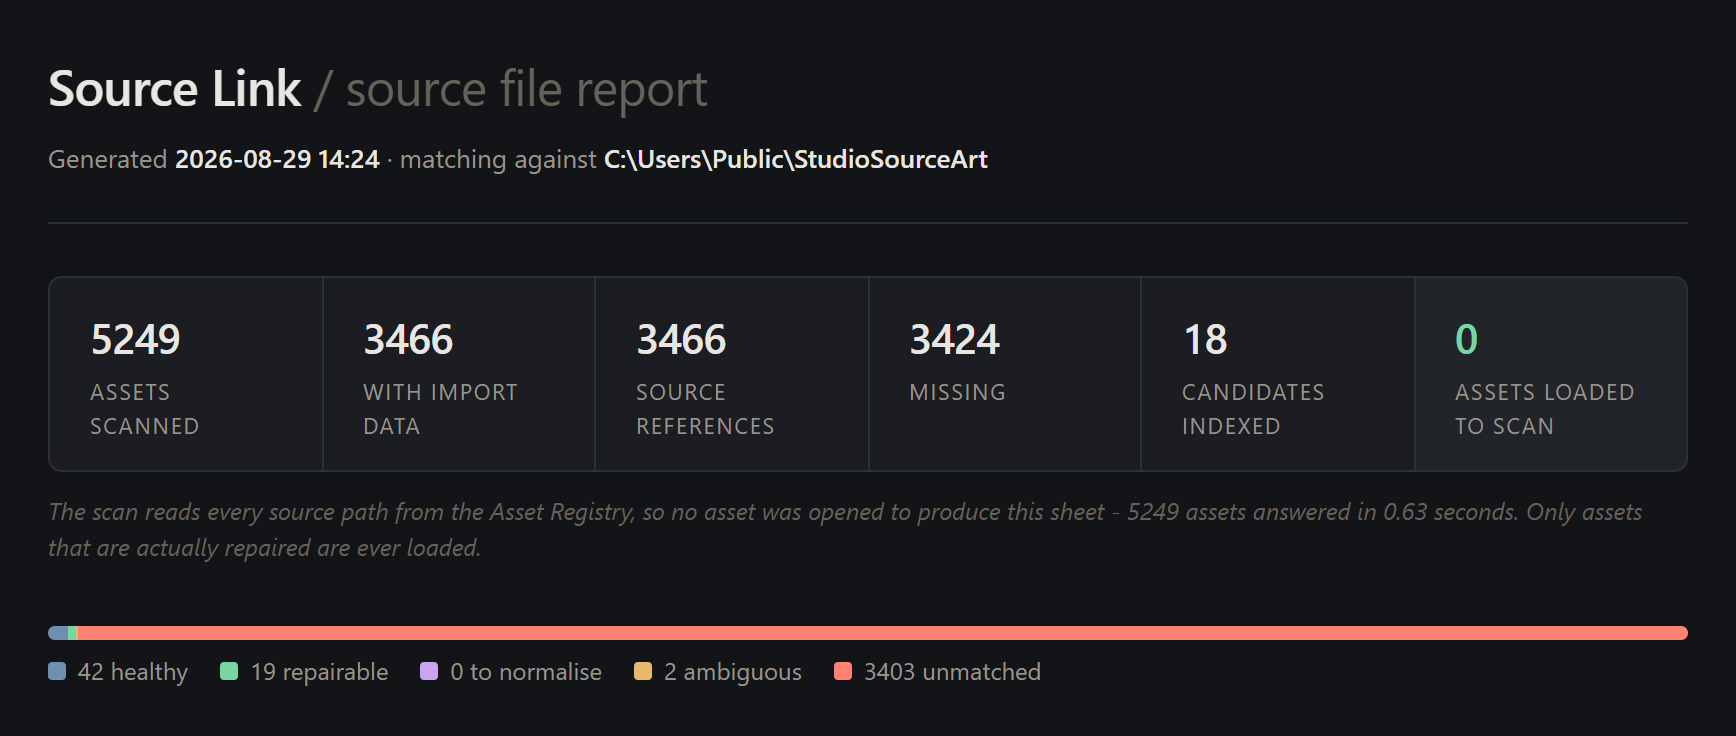Click the Asset Registry scan description note

pos(845,530)
